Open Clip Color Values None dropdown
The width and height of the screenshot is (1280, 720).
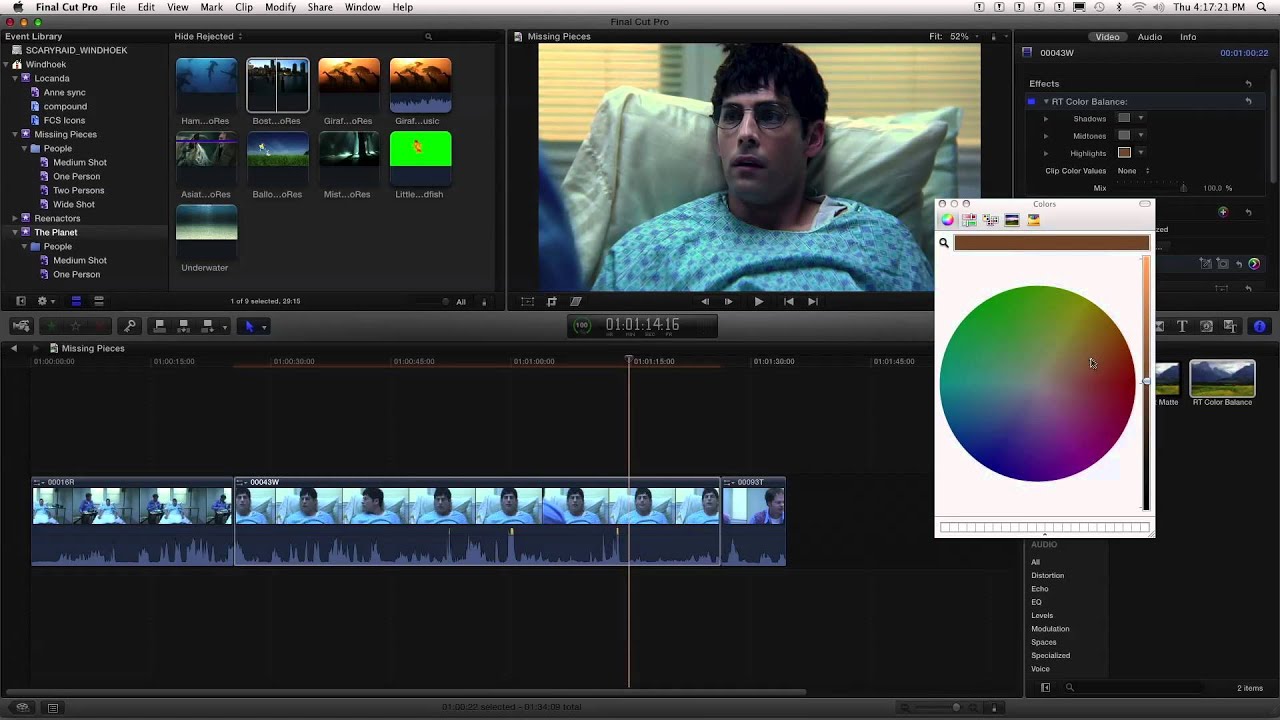pyautogui.click(x=1133, y=171)
